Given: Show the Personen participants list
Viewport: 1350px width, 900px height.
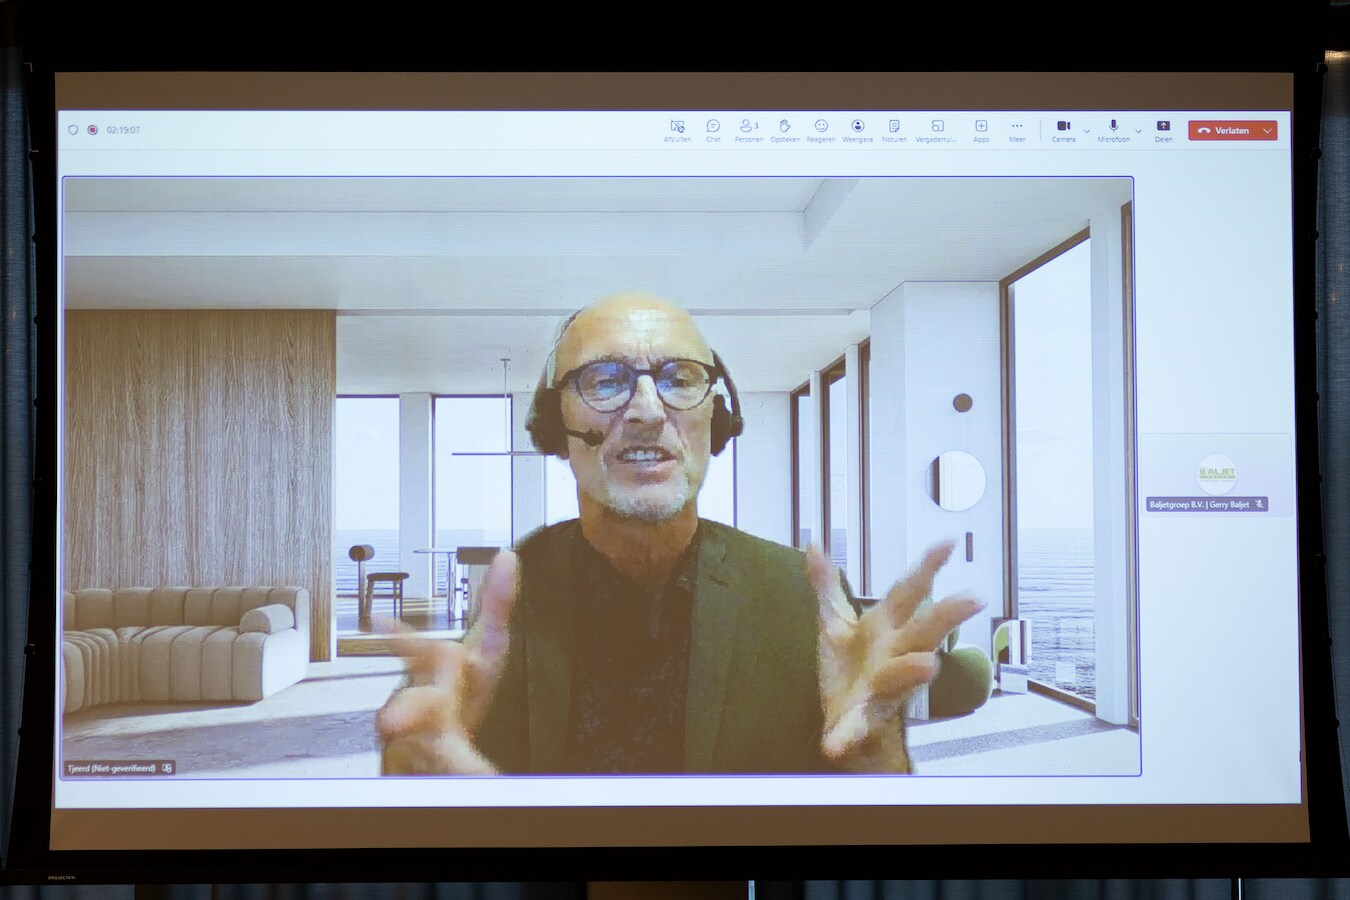Looking at the screenshot, I should coord(748,128).
